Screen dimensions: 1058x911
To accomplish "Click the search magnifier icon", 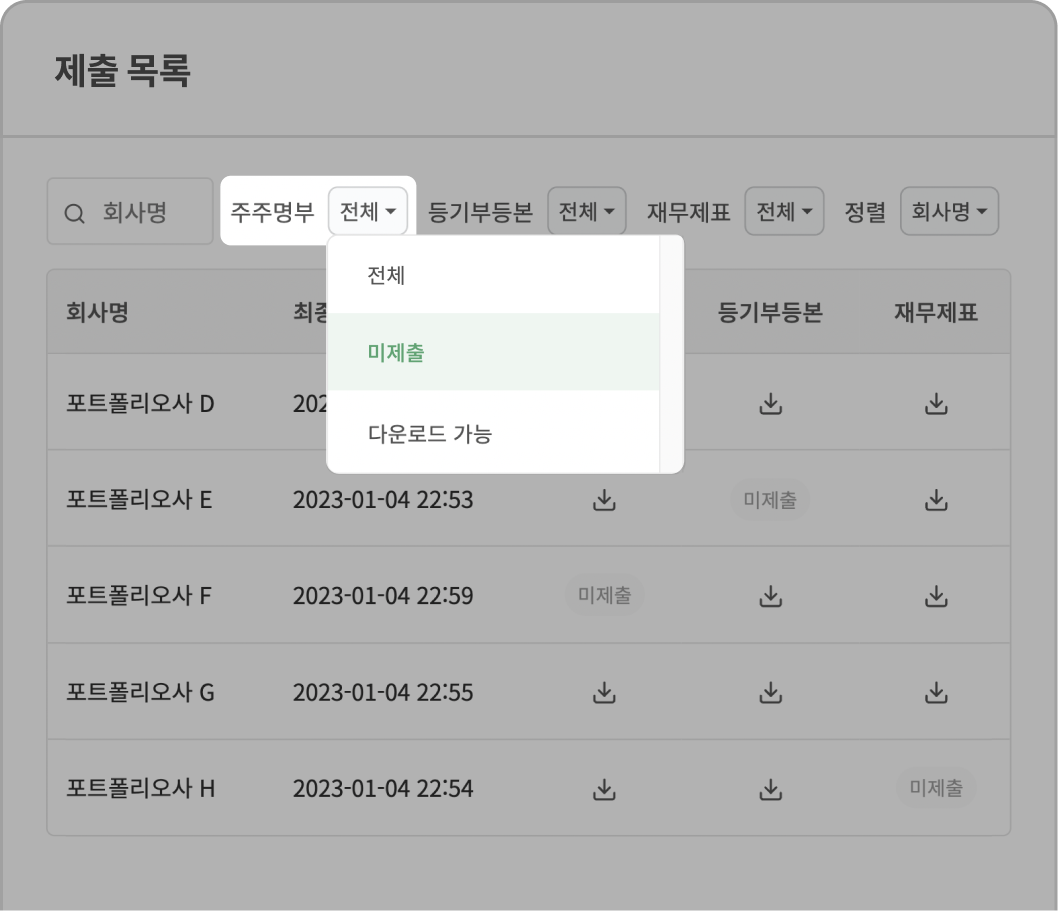I will pos(75,211).
